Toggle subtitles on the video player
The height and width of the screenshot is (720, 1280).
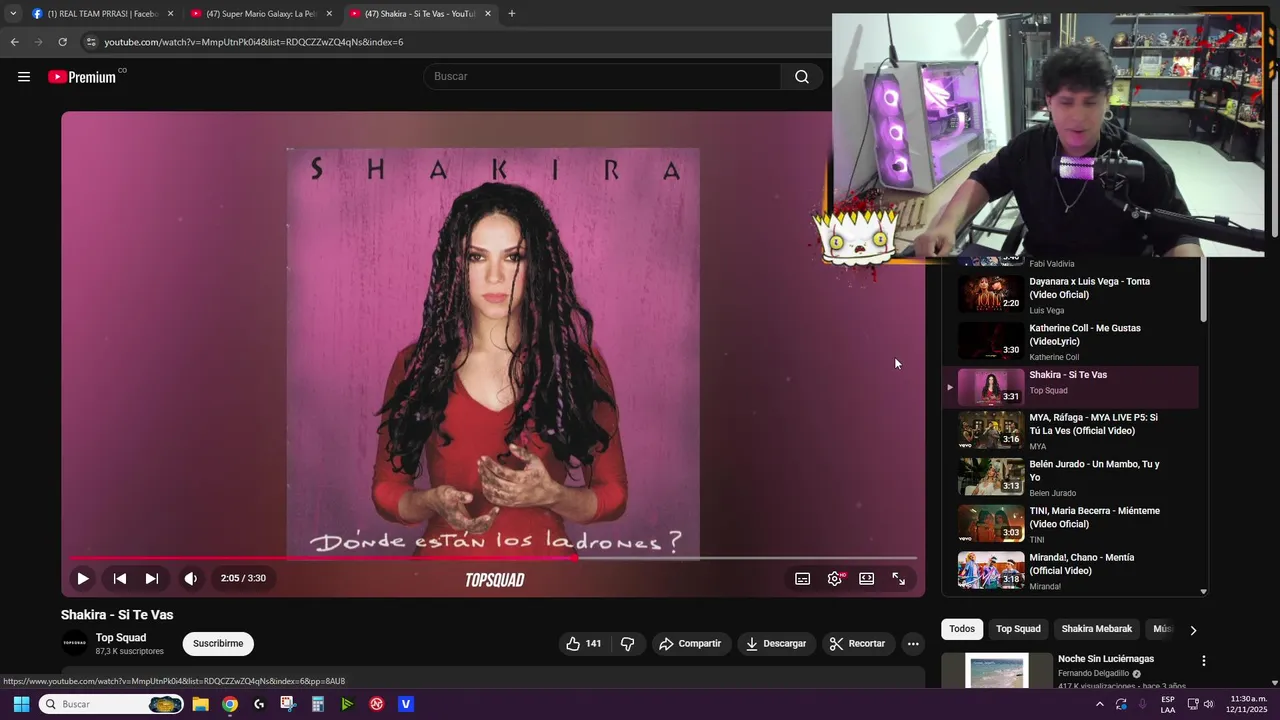tap(802, 578)
